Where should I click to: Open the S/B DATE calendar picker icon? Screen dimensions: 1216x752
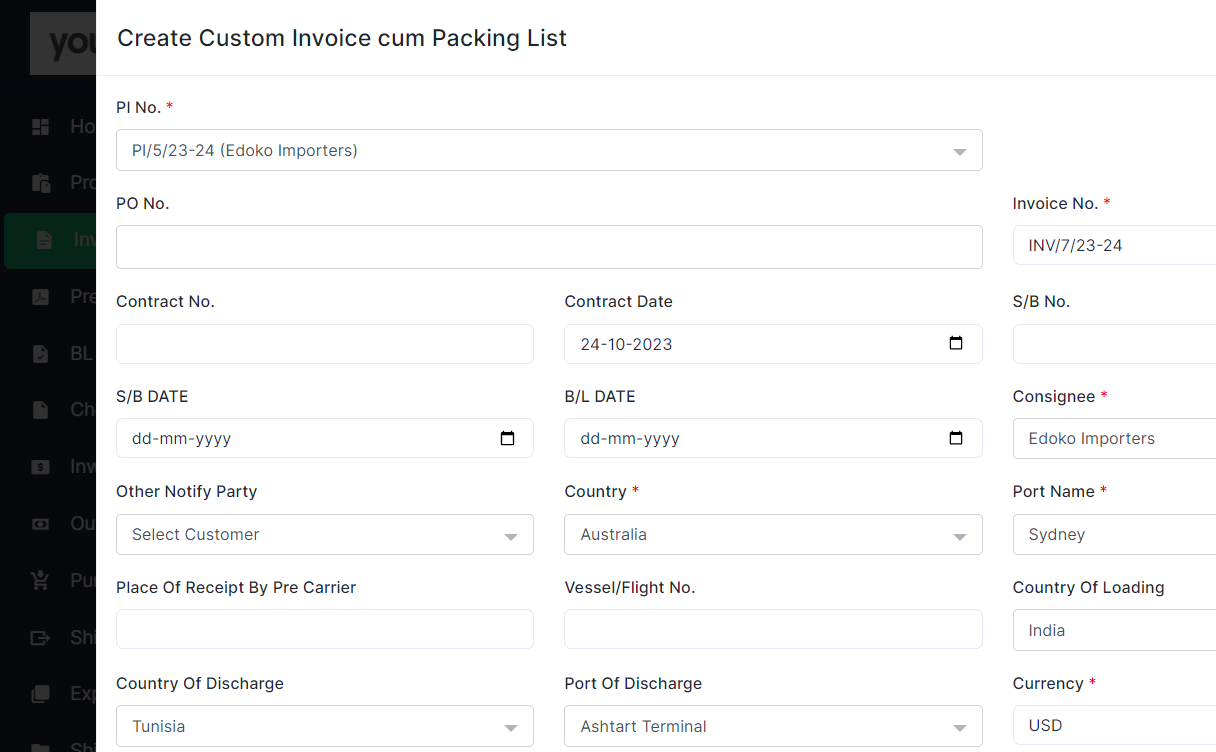coord(507,438)
